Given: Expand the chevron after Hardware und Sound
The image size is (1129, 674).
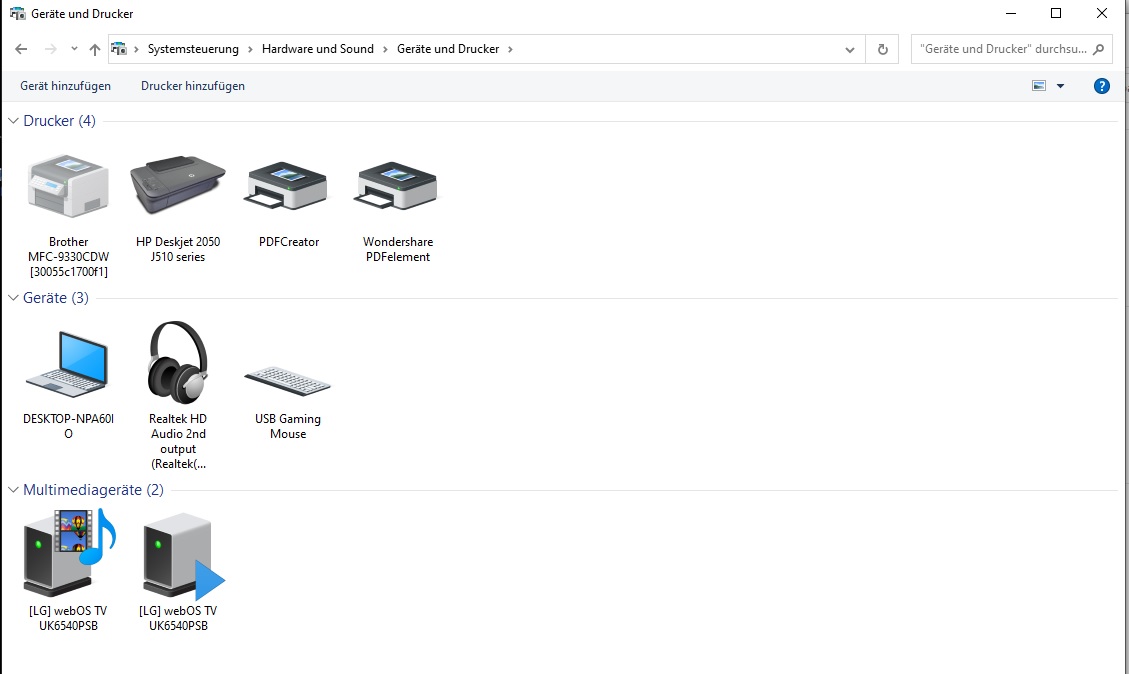Looking at the screenshot, I should click(x=385, y=49).
